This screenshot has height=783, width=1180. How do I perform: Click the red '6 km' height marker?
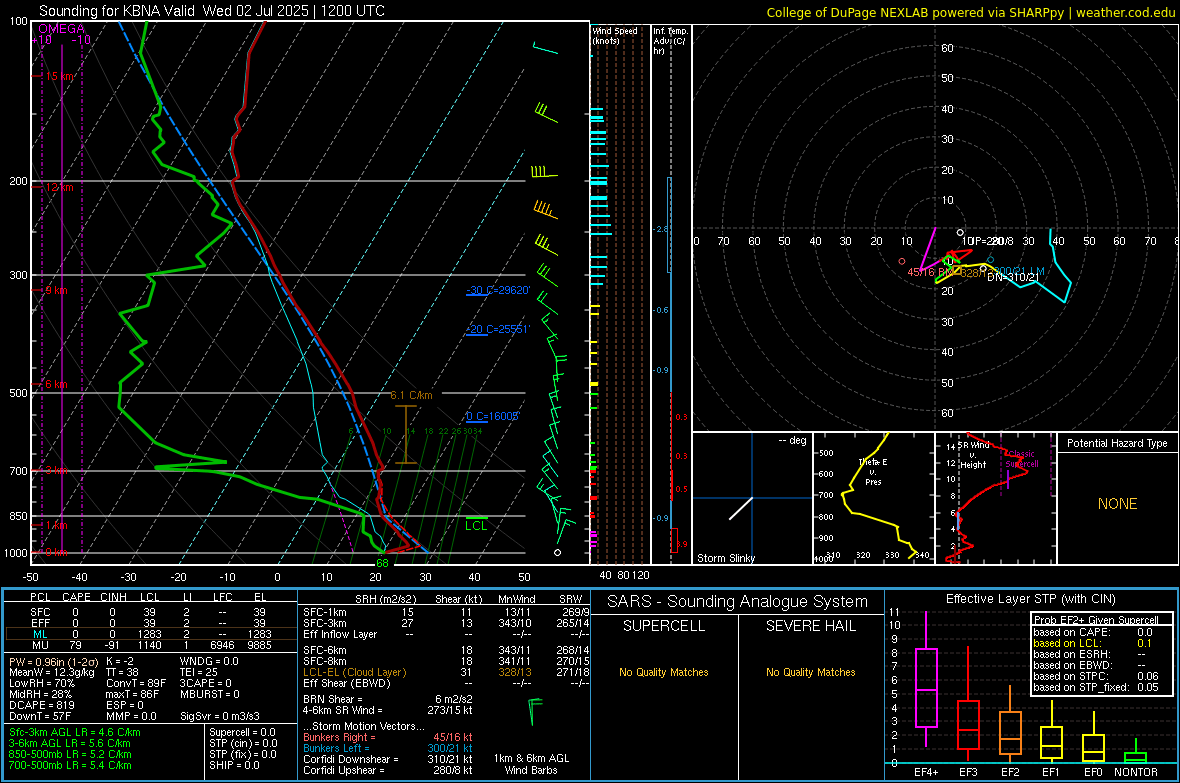tap(56, 384)
